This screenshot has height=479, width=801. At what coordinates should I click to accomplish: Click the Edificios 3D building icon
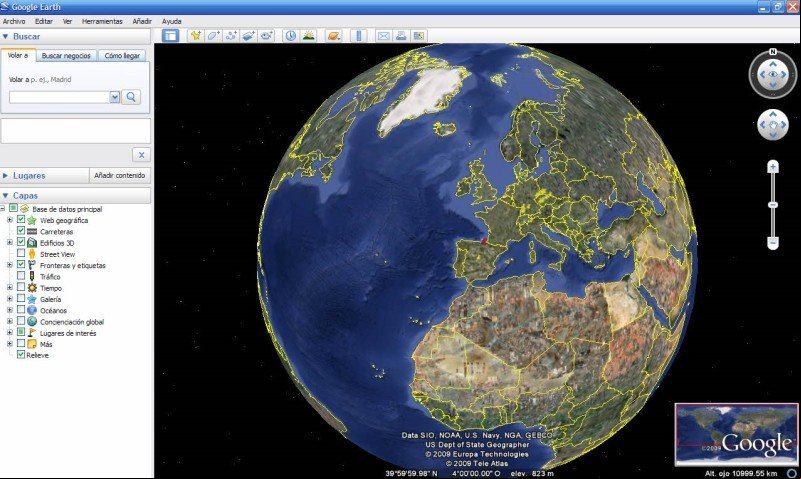32,243
